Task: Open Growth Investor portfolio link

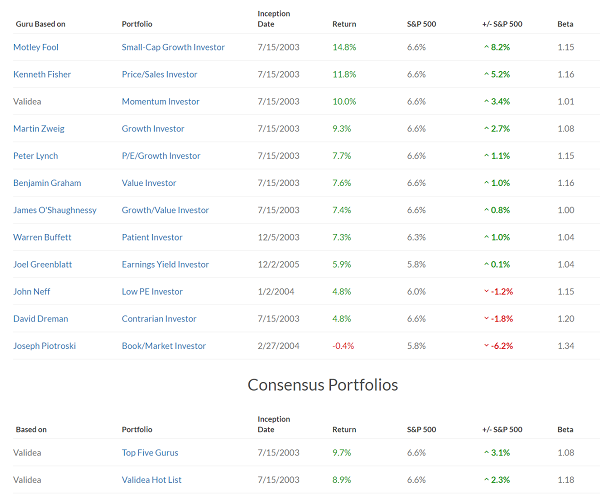Action: 153,129
